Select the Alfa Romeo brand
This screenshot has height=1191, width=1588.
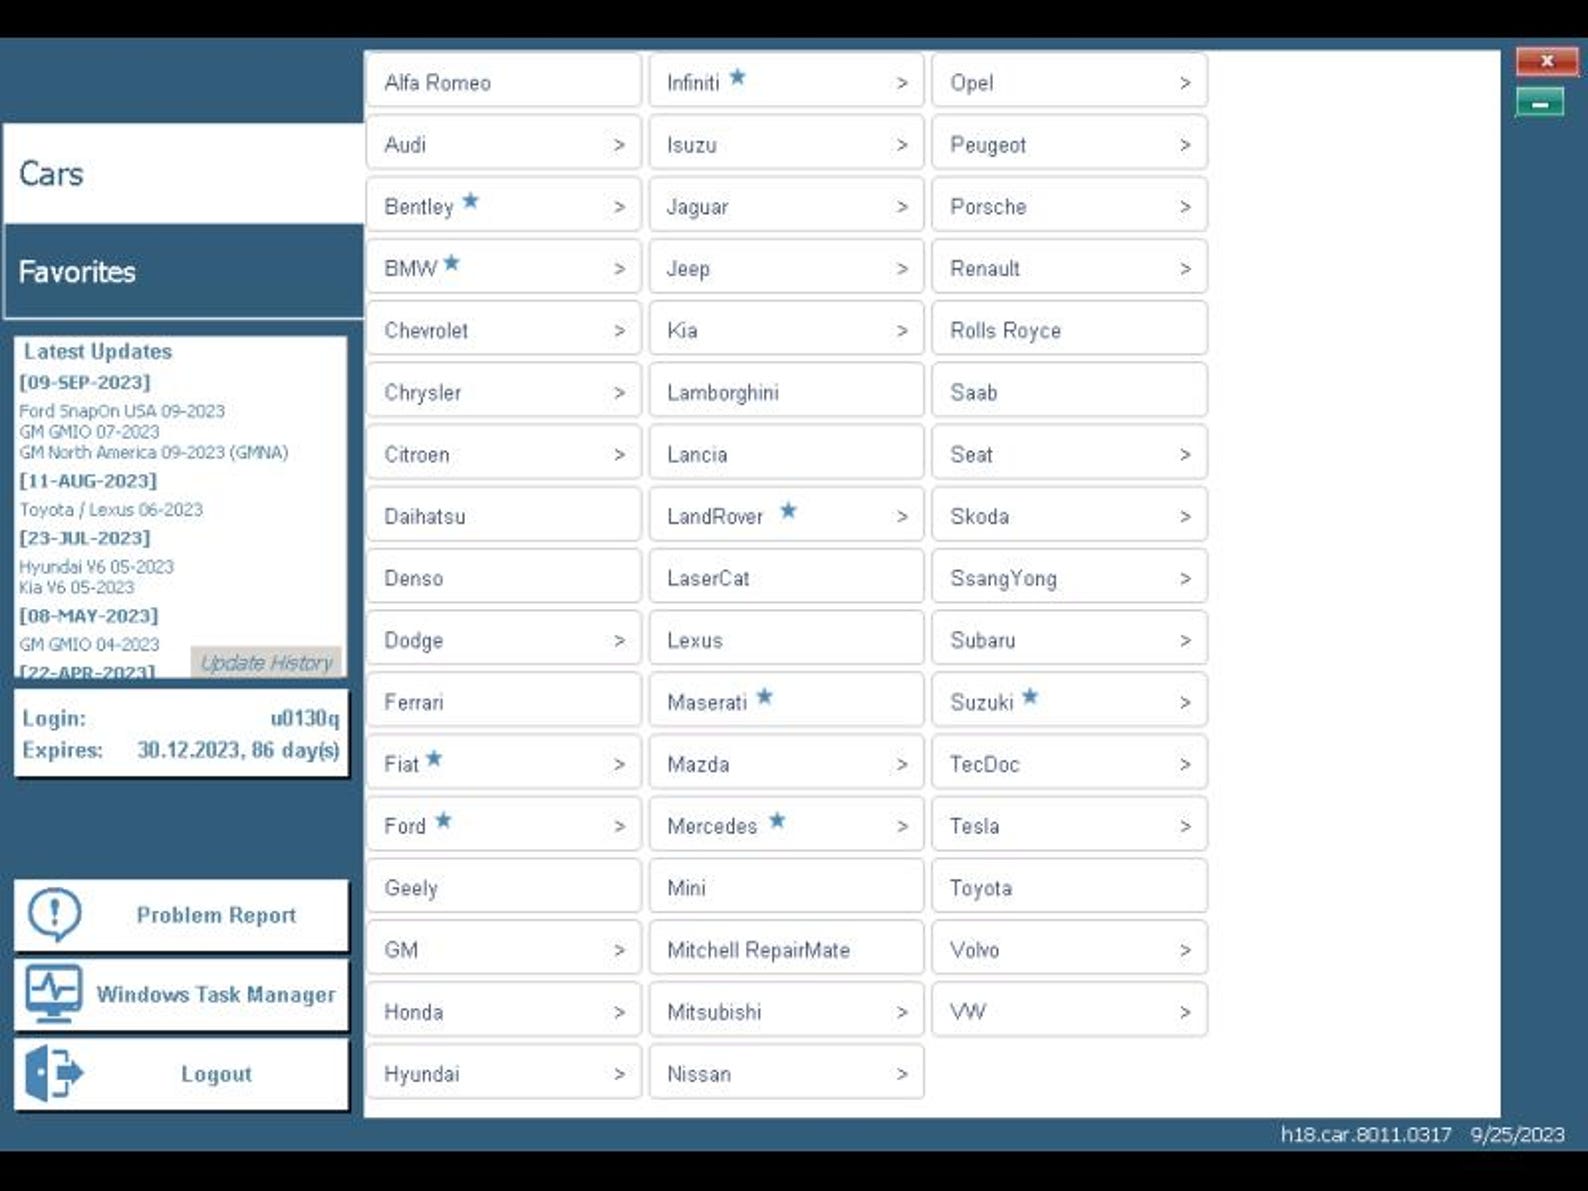click(x=503, y=81)
